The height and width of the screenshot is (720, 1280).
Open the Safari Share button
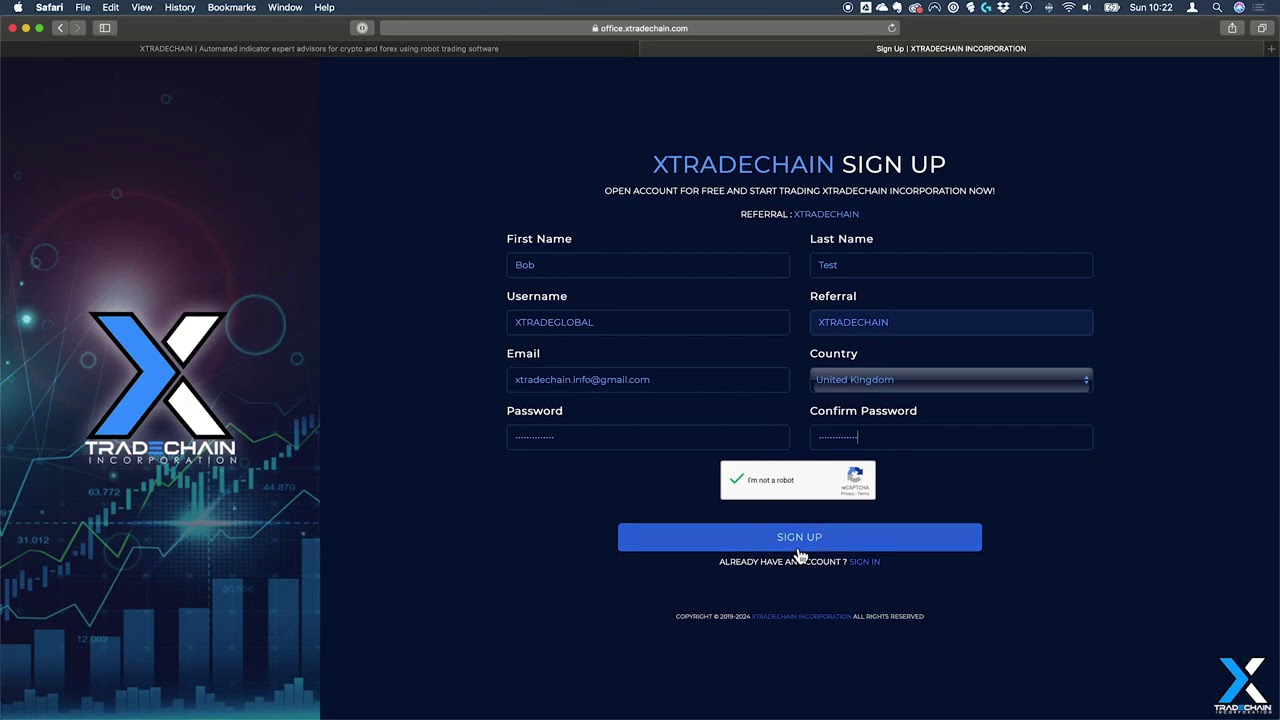click(1232, 28)
